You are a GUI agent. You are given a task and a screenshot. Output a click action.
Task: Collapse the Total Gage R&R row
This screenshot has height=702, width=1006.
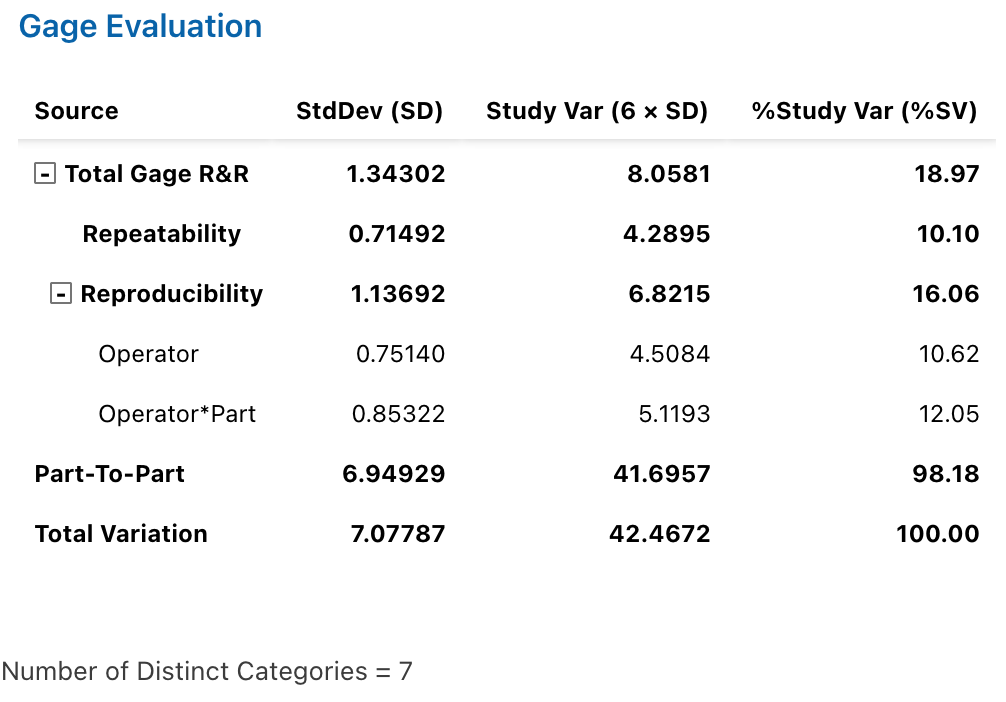(44, 174)
